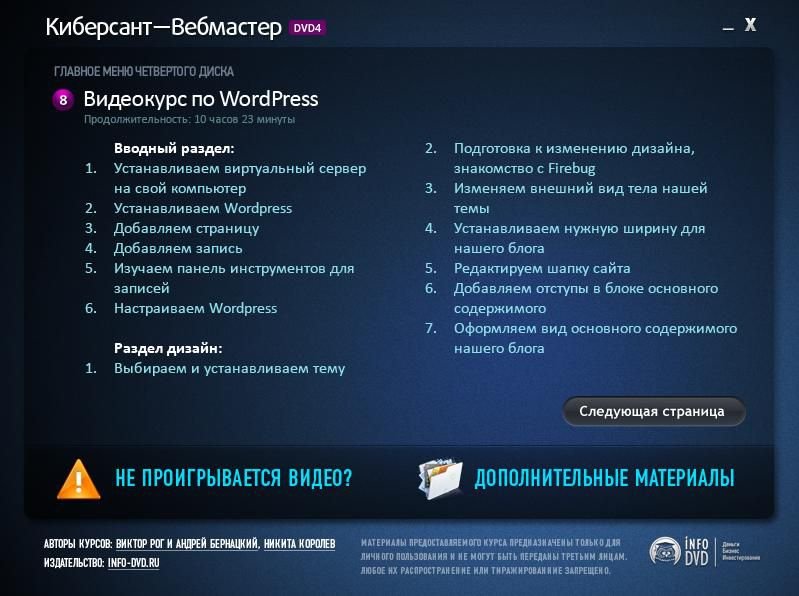Select lesson Добавляем страницу
The image size is (799, 596).
187,228
